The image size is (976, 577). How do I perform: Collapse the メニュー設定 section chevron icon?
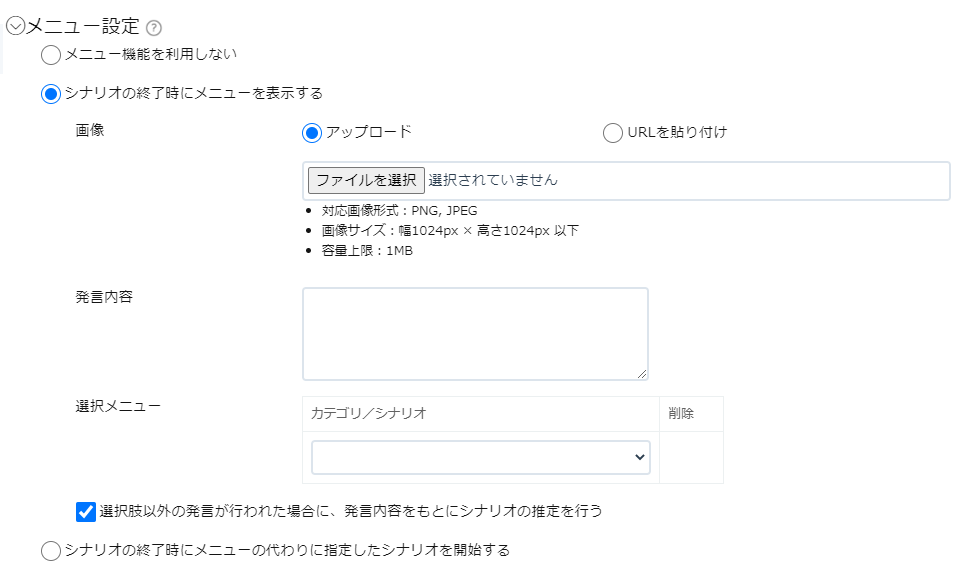click(15, 26)
